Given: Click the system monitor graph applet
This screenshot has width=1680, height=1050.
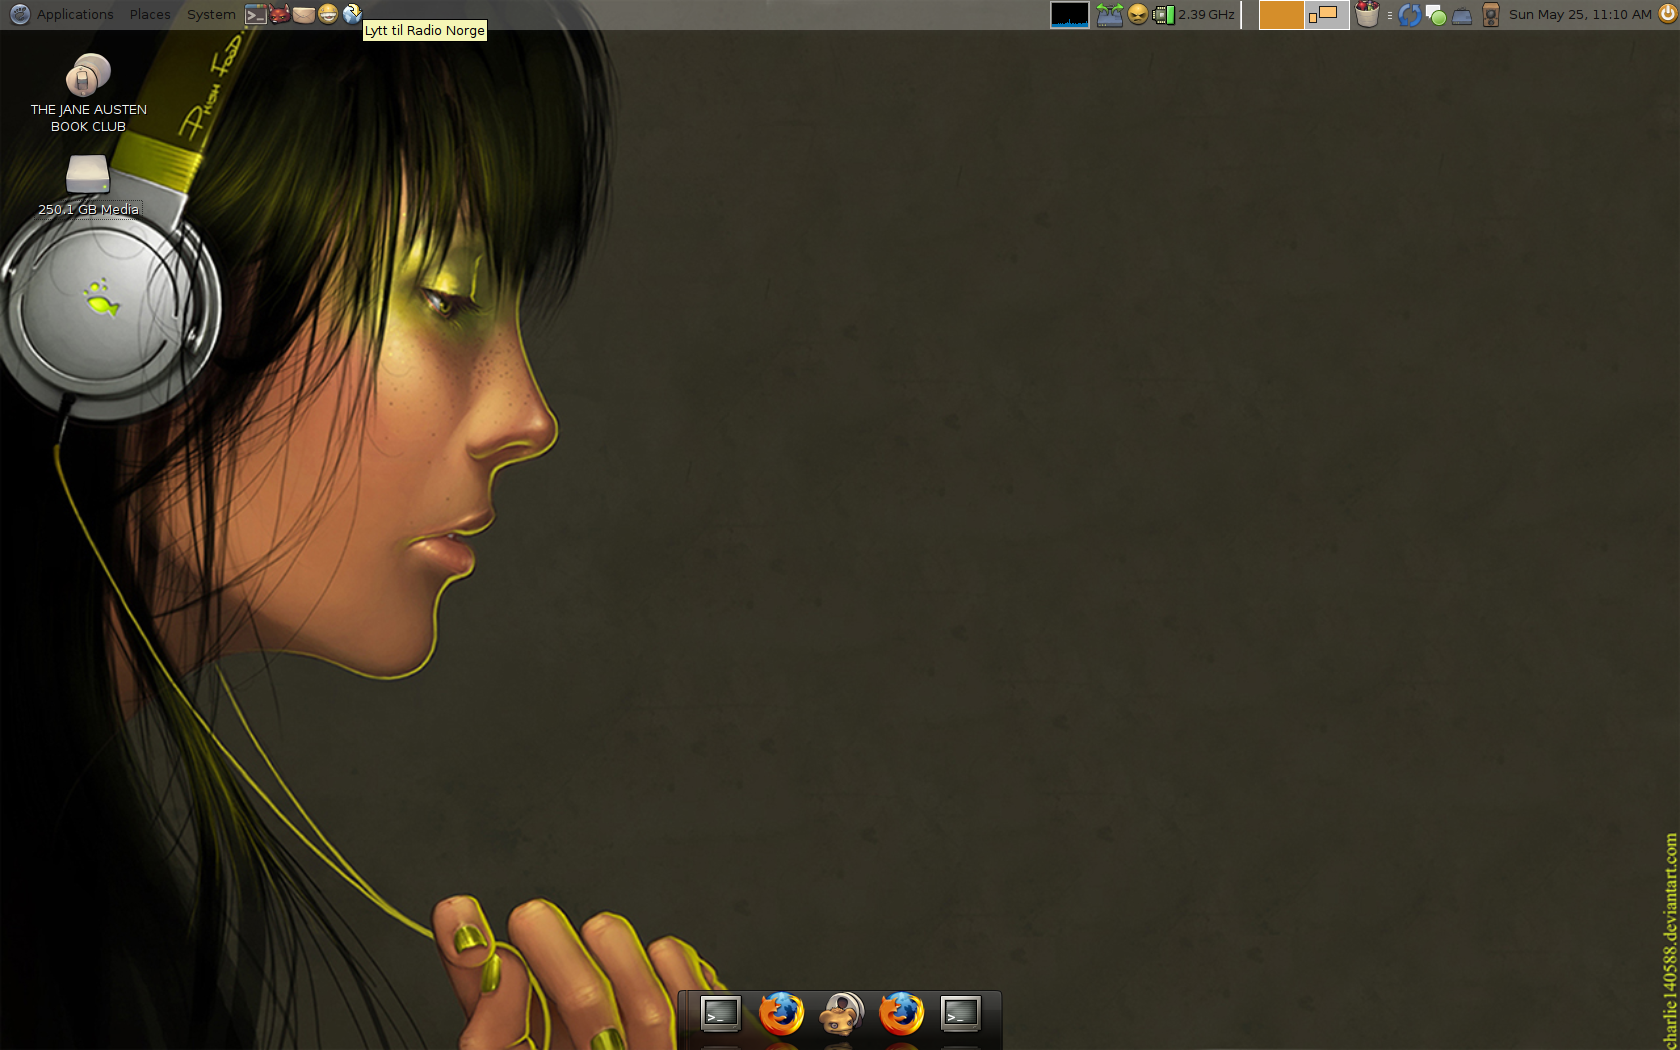Looking at the screenshot, I should pos(1069,14).
